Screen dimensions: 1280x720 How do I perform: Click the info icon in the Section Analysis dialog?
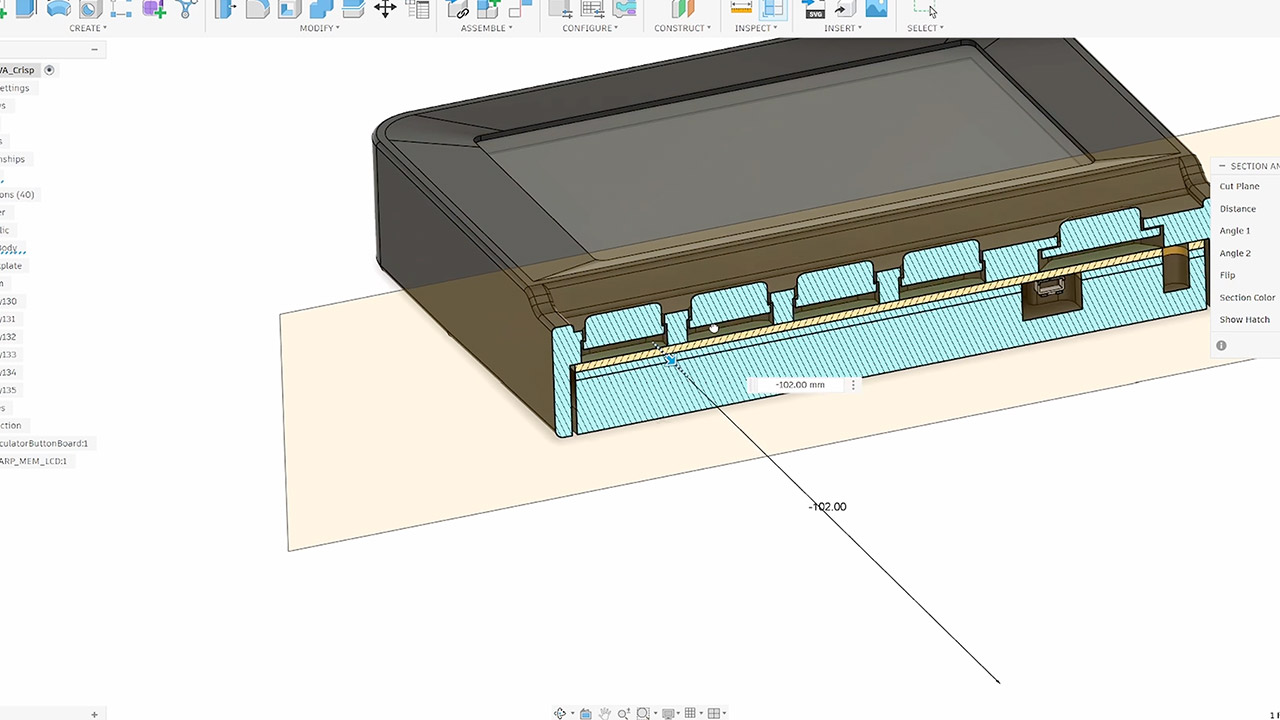[1221, 345]
